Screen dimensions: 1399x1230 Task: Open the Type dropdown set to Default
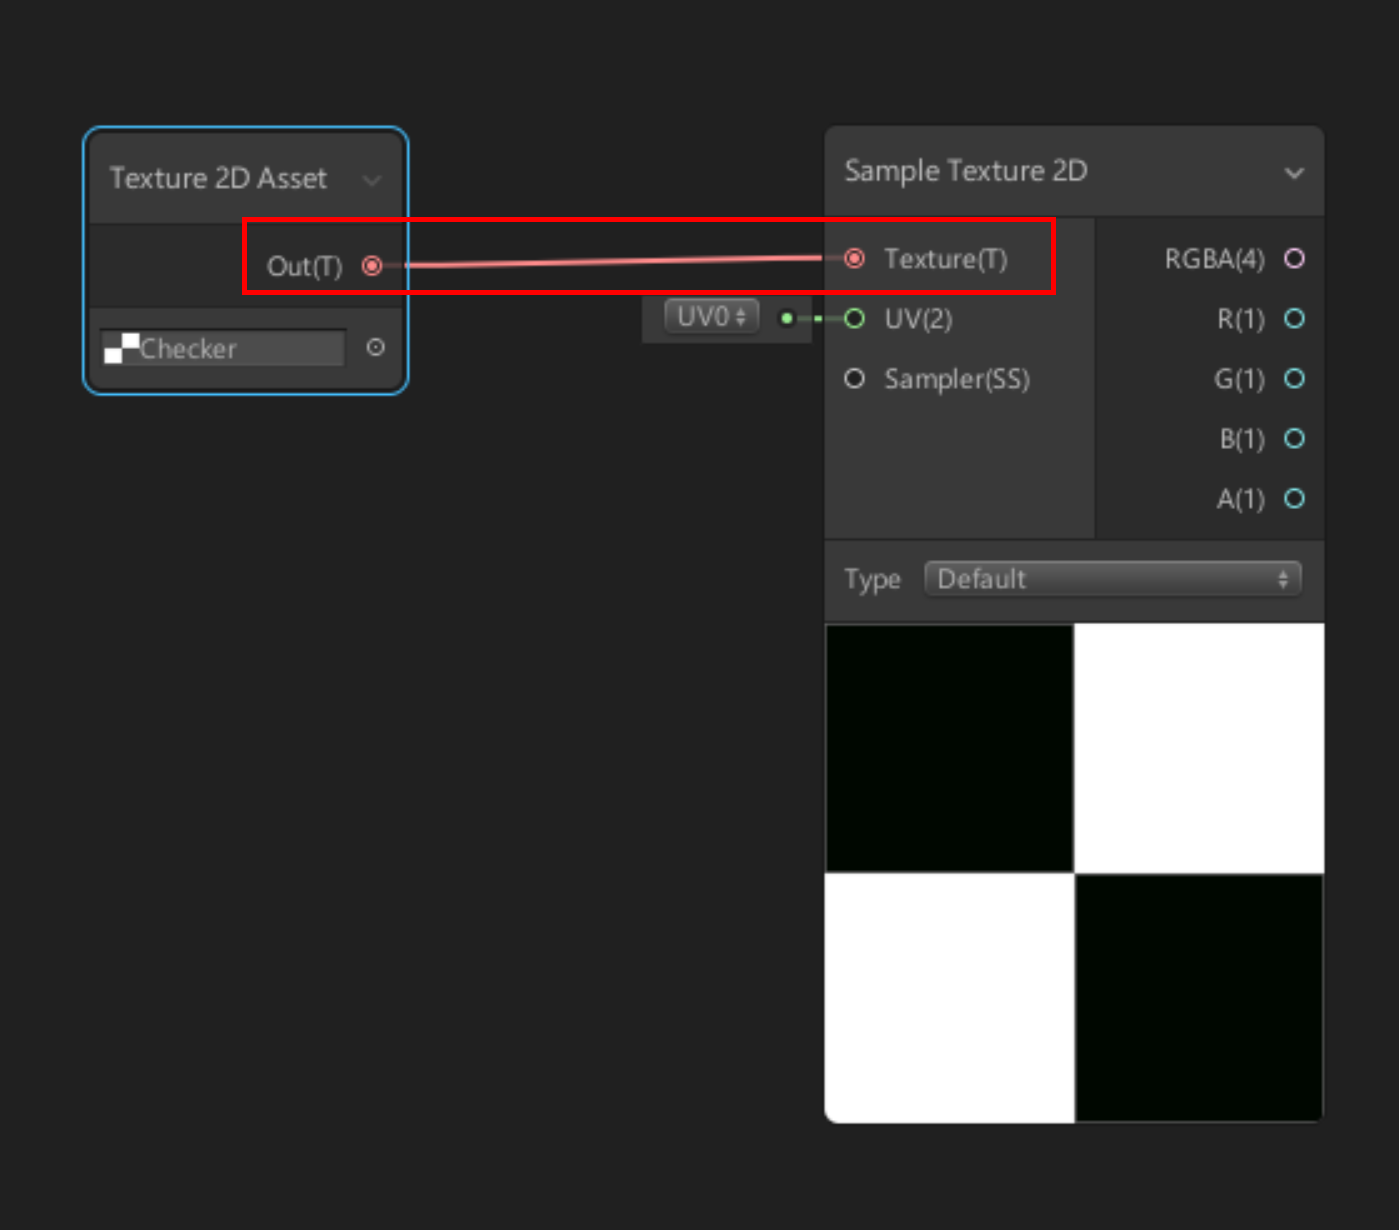coord(1112,578)
